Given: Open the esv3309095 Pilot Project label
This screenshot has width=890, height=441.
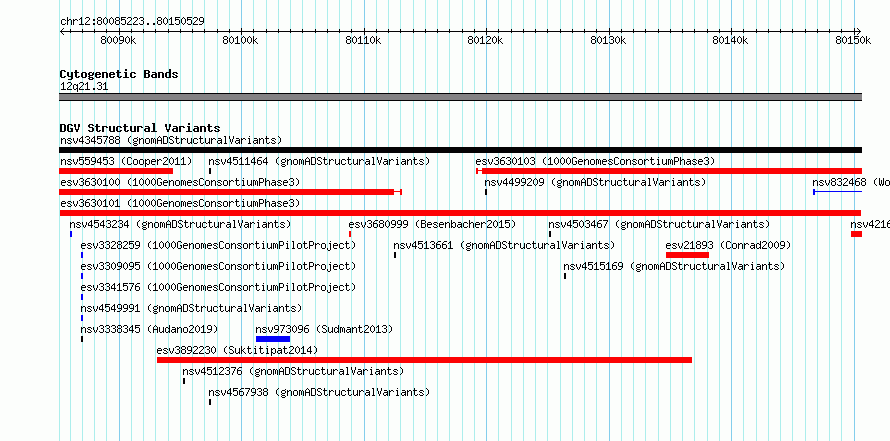Looking at the screenshot, I should coord(218,266).
